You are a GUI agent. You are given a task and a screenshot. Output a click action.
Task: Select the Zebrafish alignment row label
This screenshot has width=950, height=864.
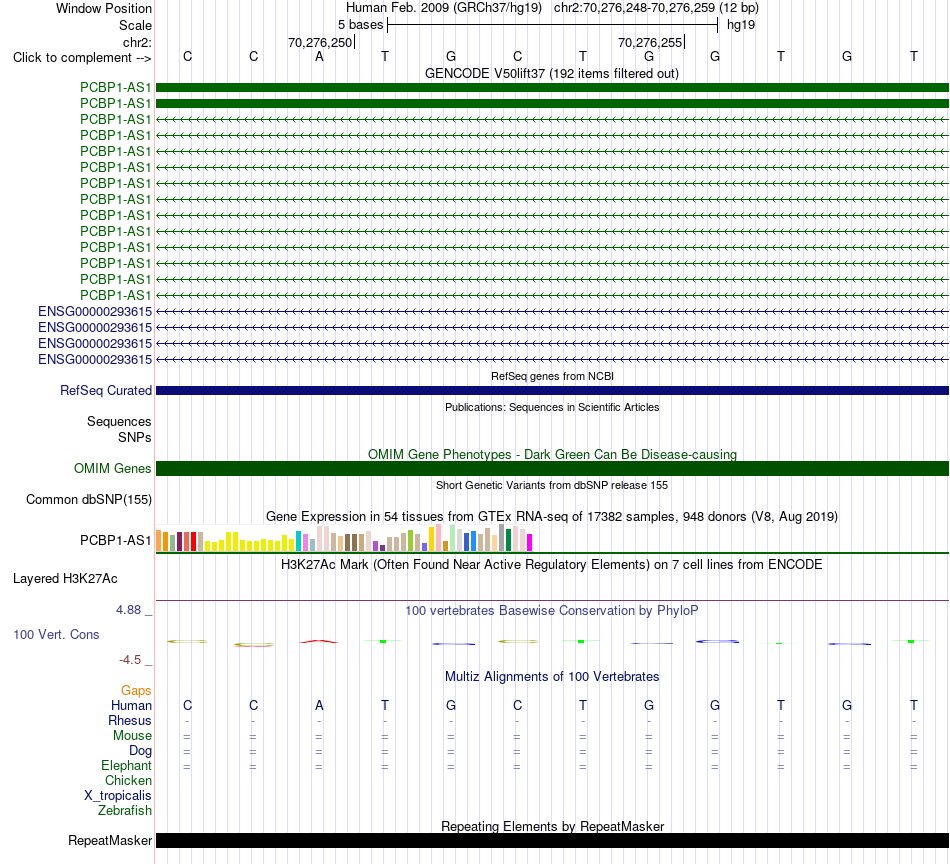tap(125, 810)
